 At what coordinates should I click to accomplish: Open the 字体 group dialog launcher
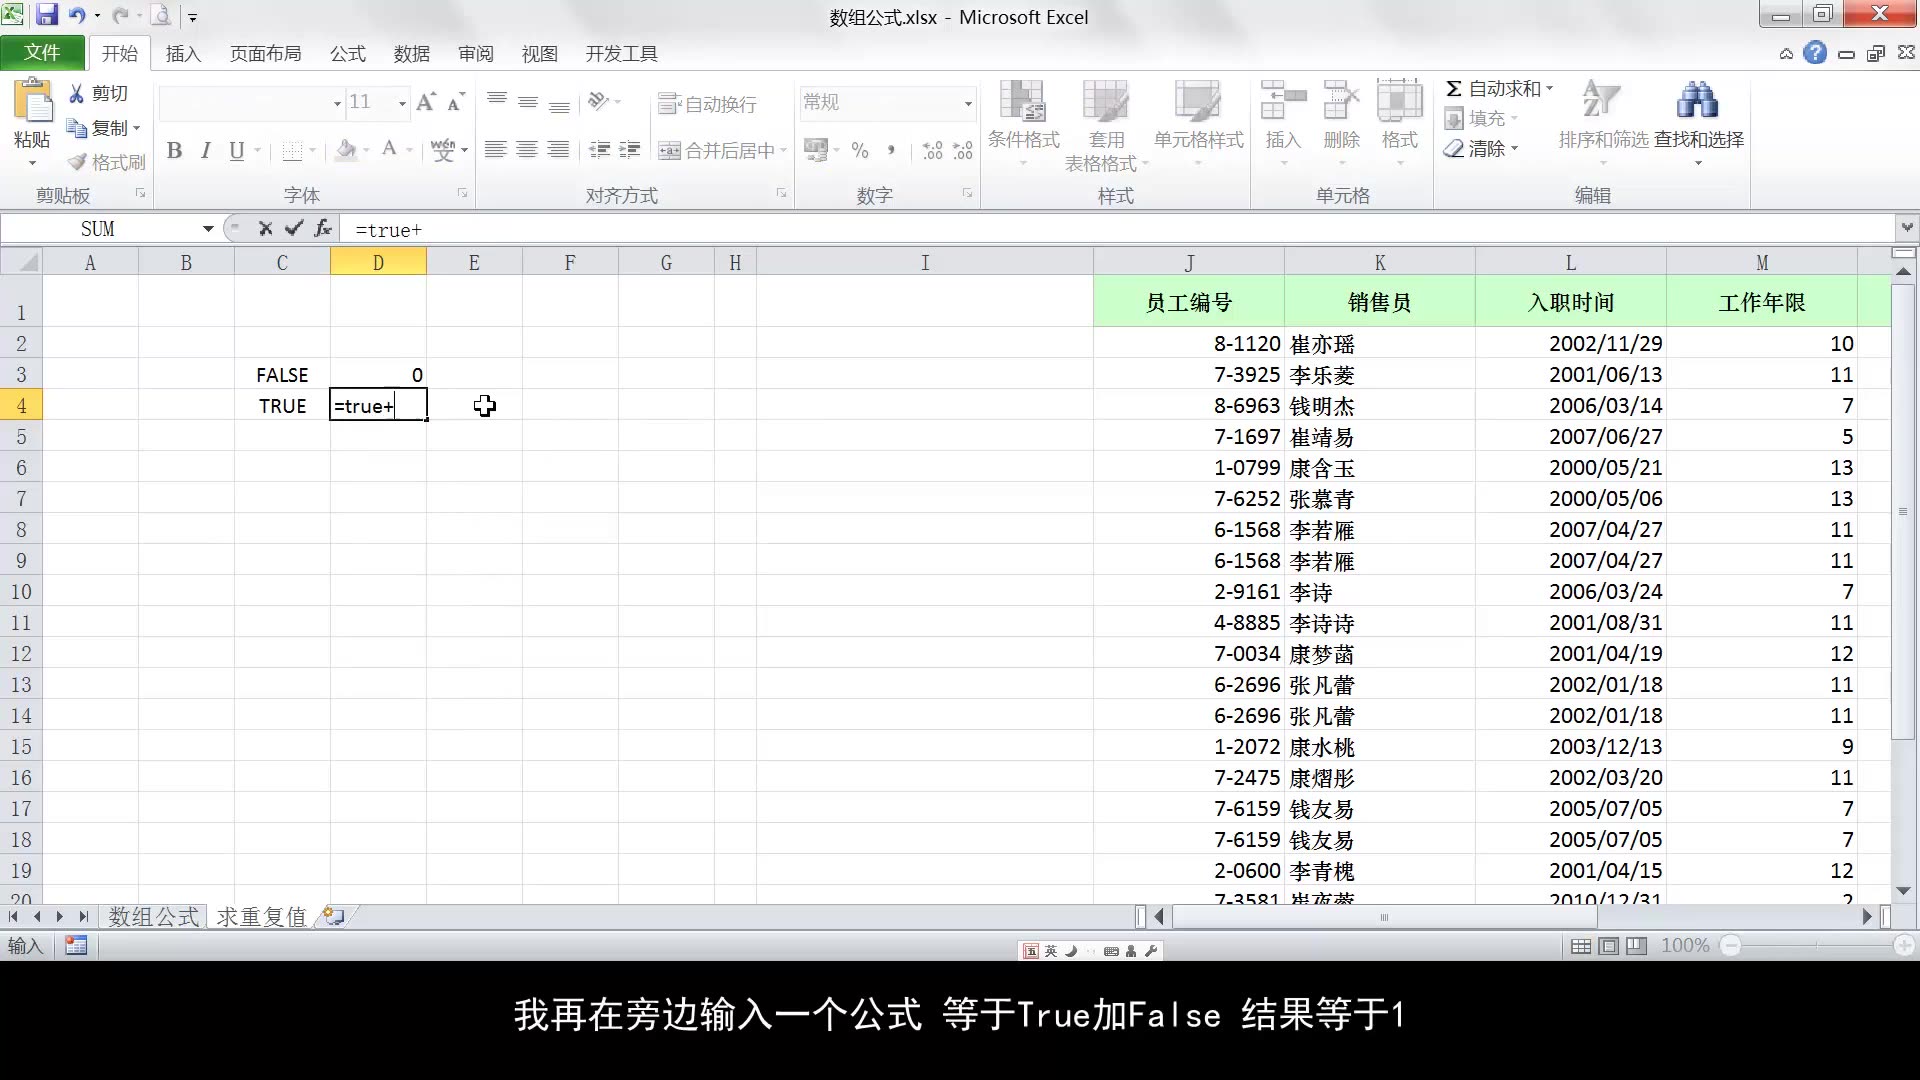tap(461, 194)
